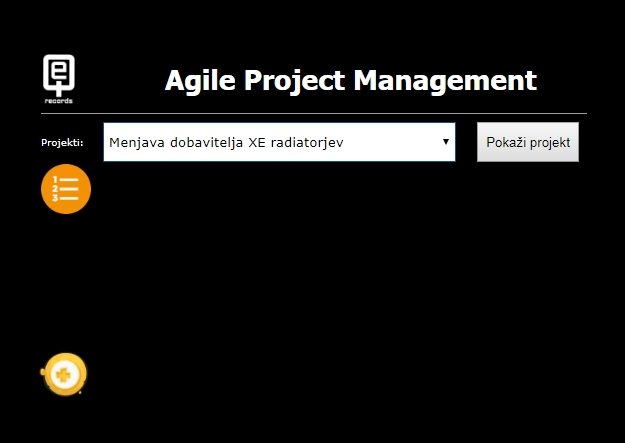The image size is (625, 443).
Task: Click the e-records logo
Action: pyautogui.click(x=59, y=78)
